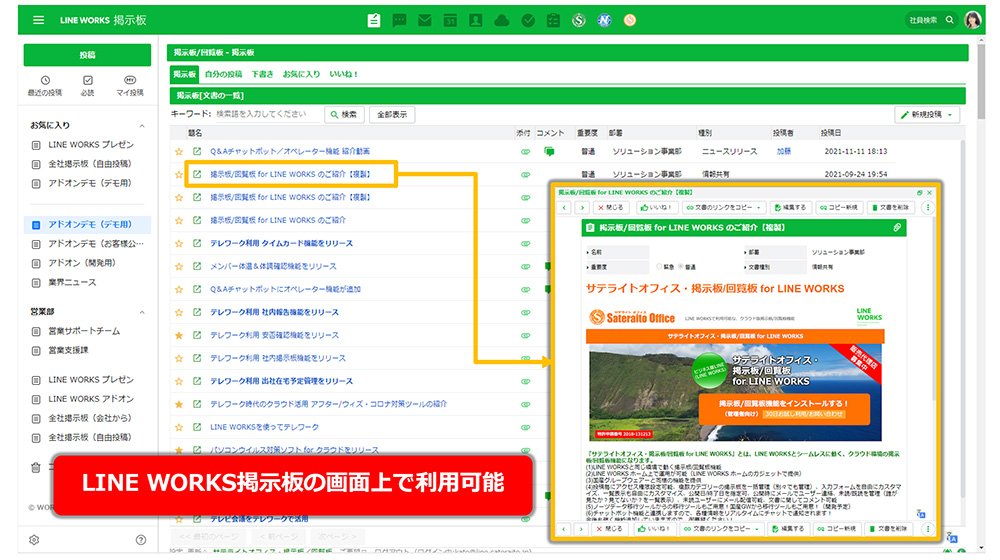Click the キーワード search input field

(267, 114)
